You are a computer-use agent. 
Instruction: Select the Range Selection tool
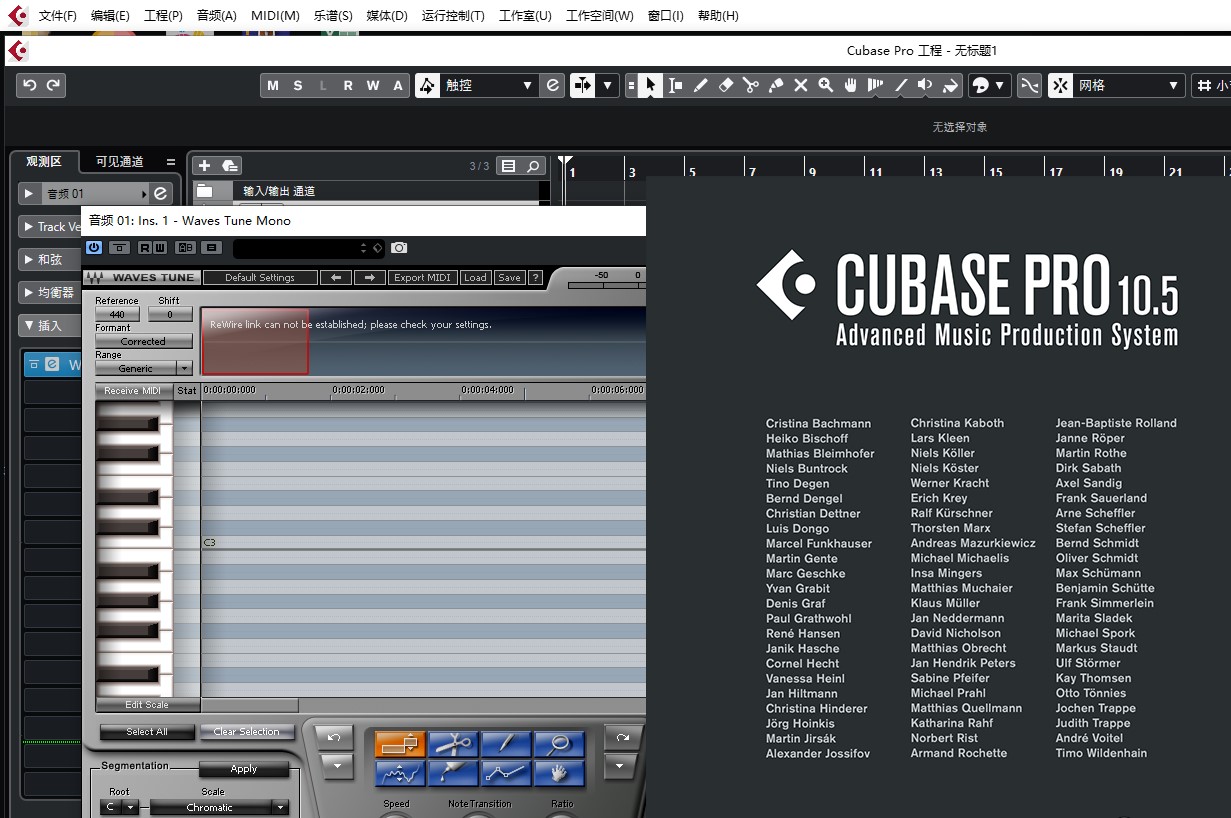coord(675,86)
